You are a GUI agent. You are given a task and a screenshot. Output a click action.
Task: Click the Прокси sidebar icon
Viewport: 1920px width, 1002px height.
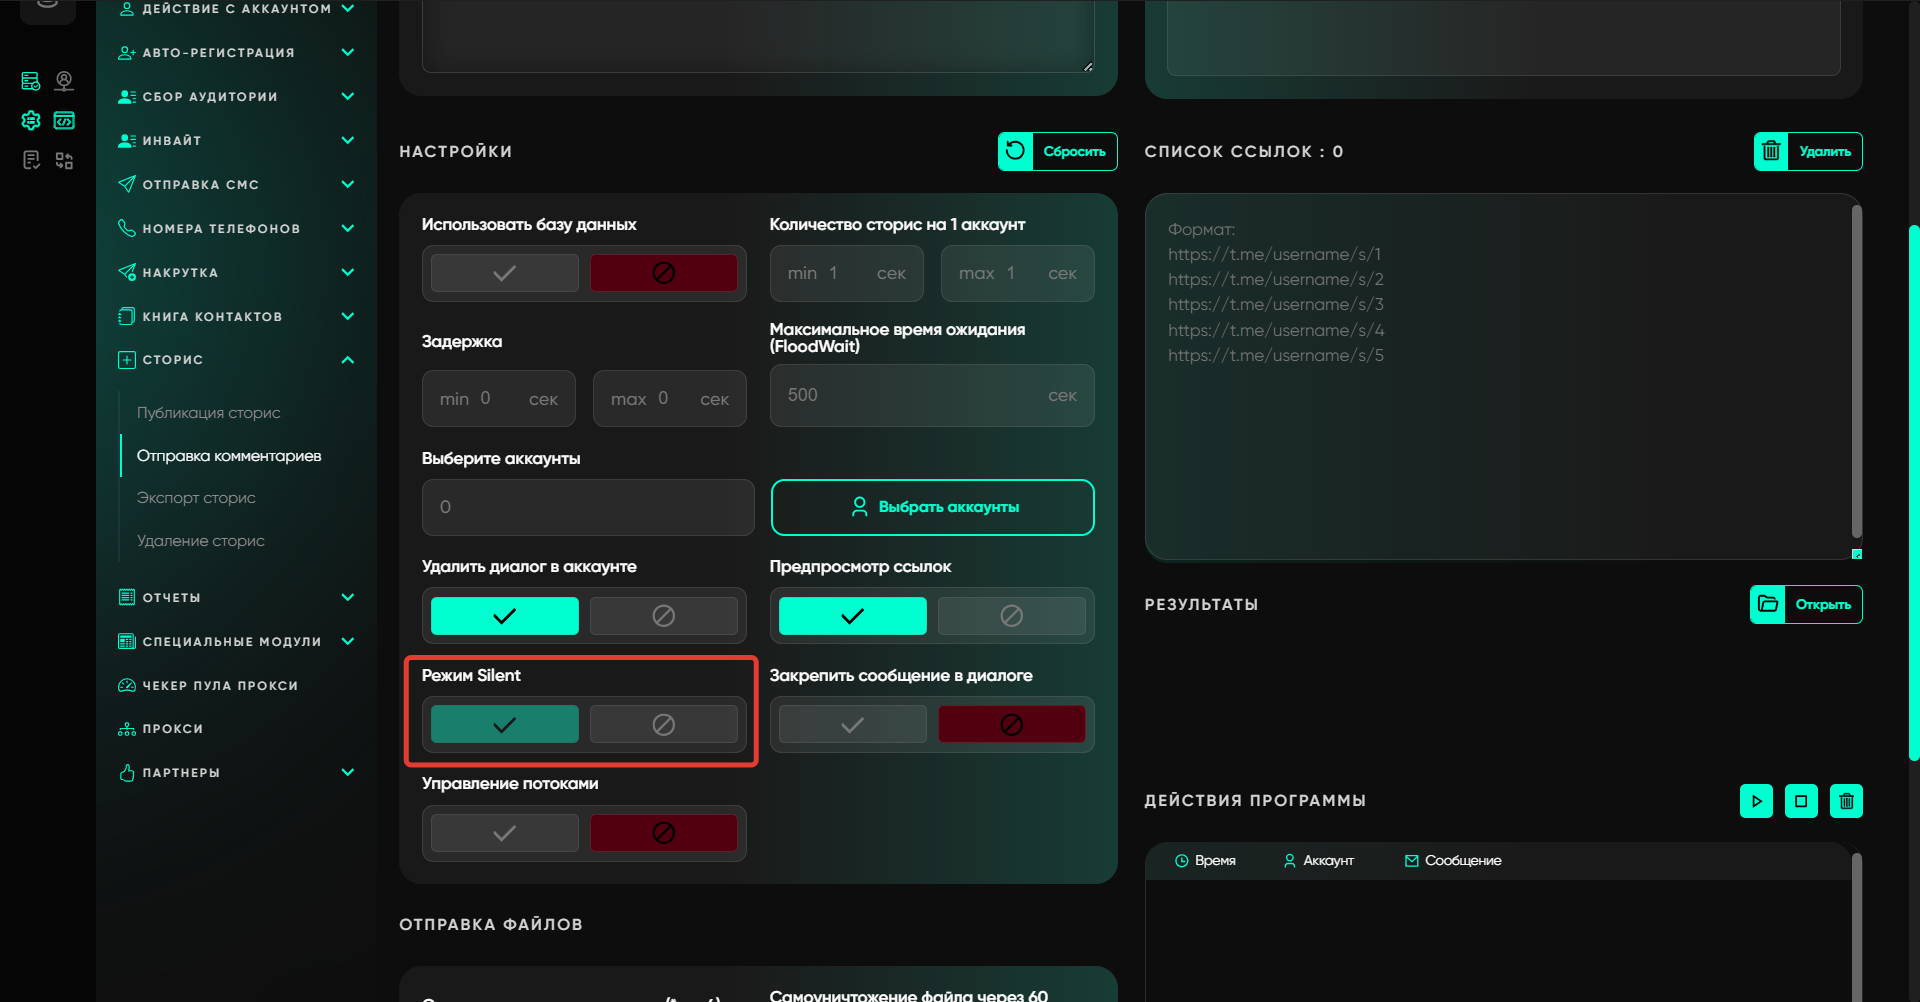pyautogui.click(x=127, y=729)
